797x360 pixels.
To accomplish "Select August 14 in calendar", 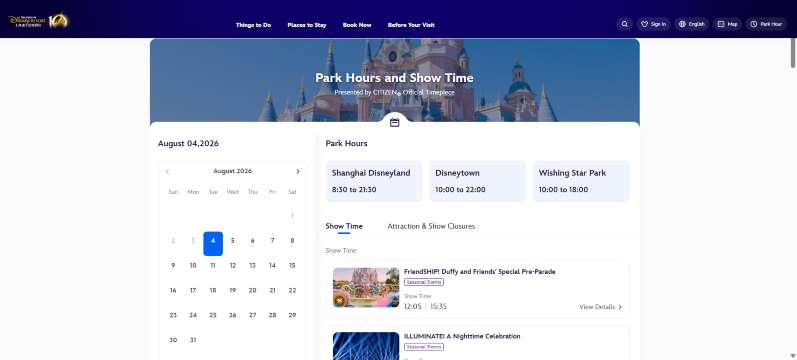I will (272, 265).
